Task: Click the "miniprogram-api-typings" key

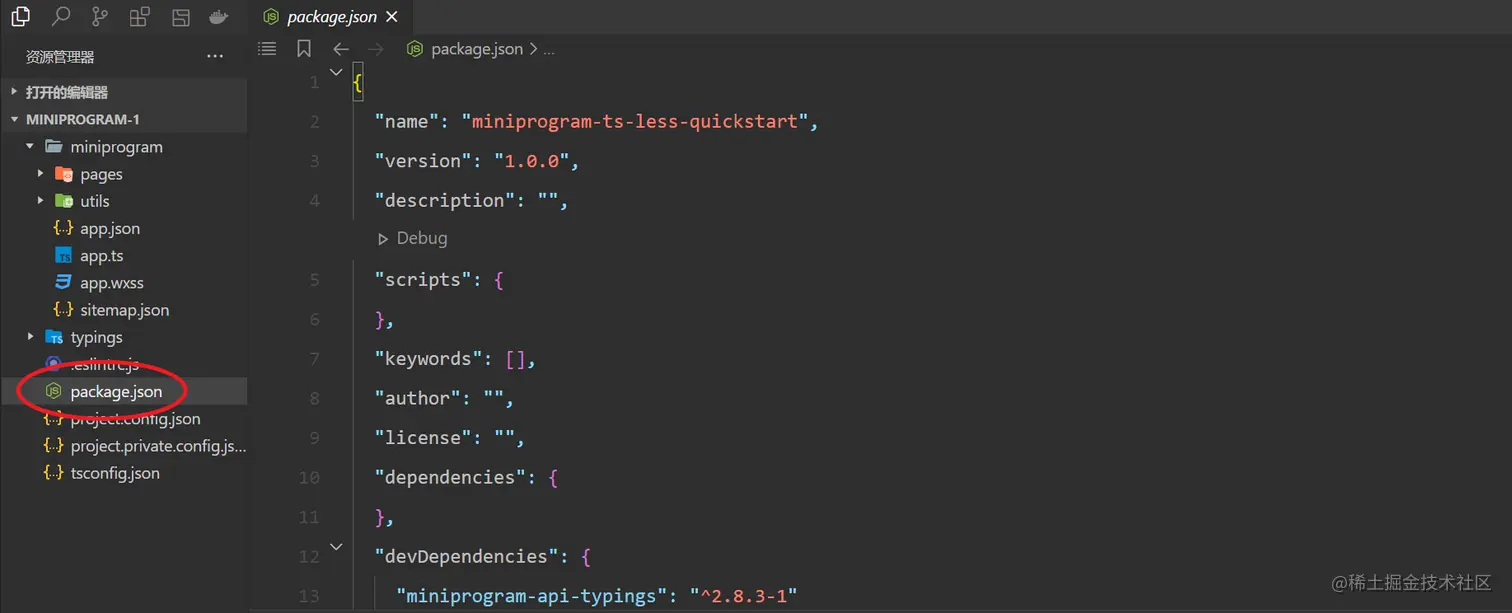Action: 532,596
